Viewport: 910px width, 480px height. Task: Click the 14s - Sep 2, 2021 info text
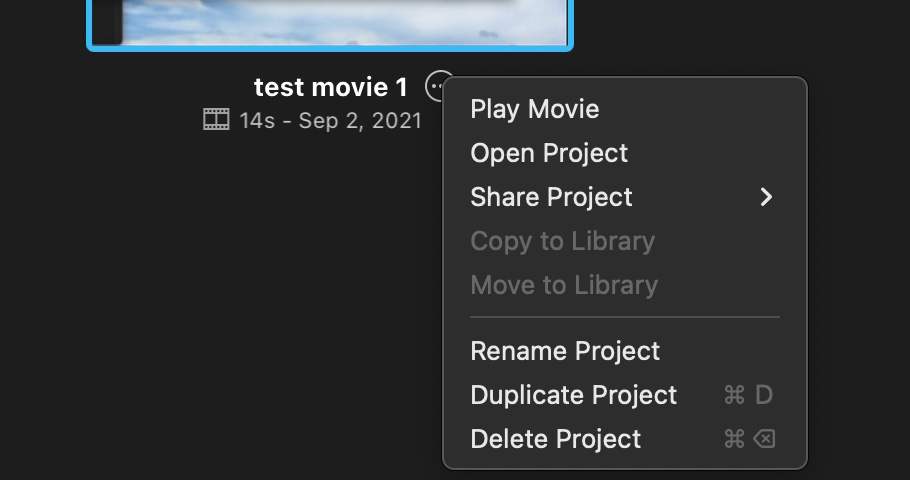pyautogui.click(x=330, y=121)
